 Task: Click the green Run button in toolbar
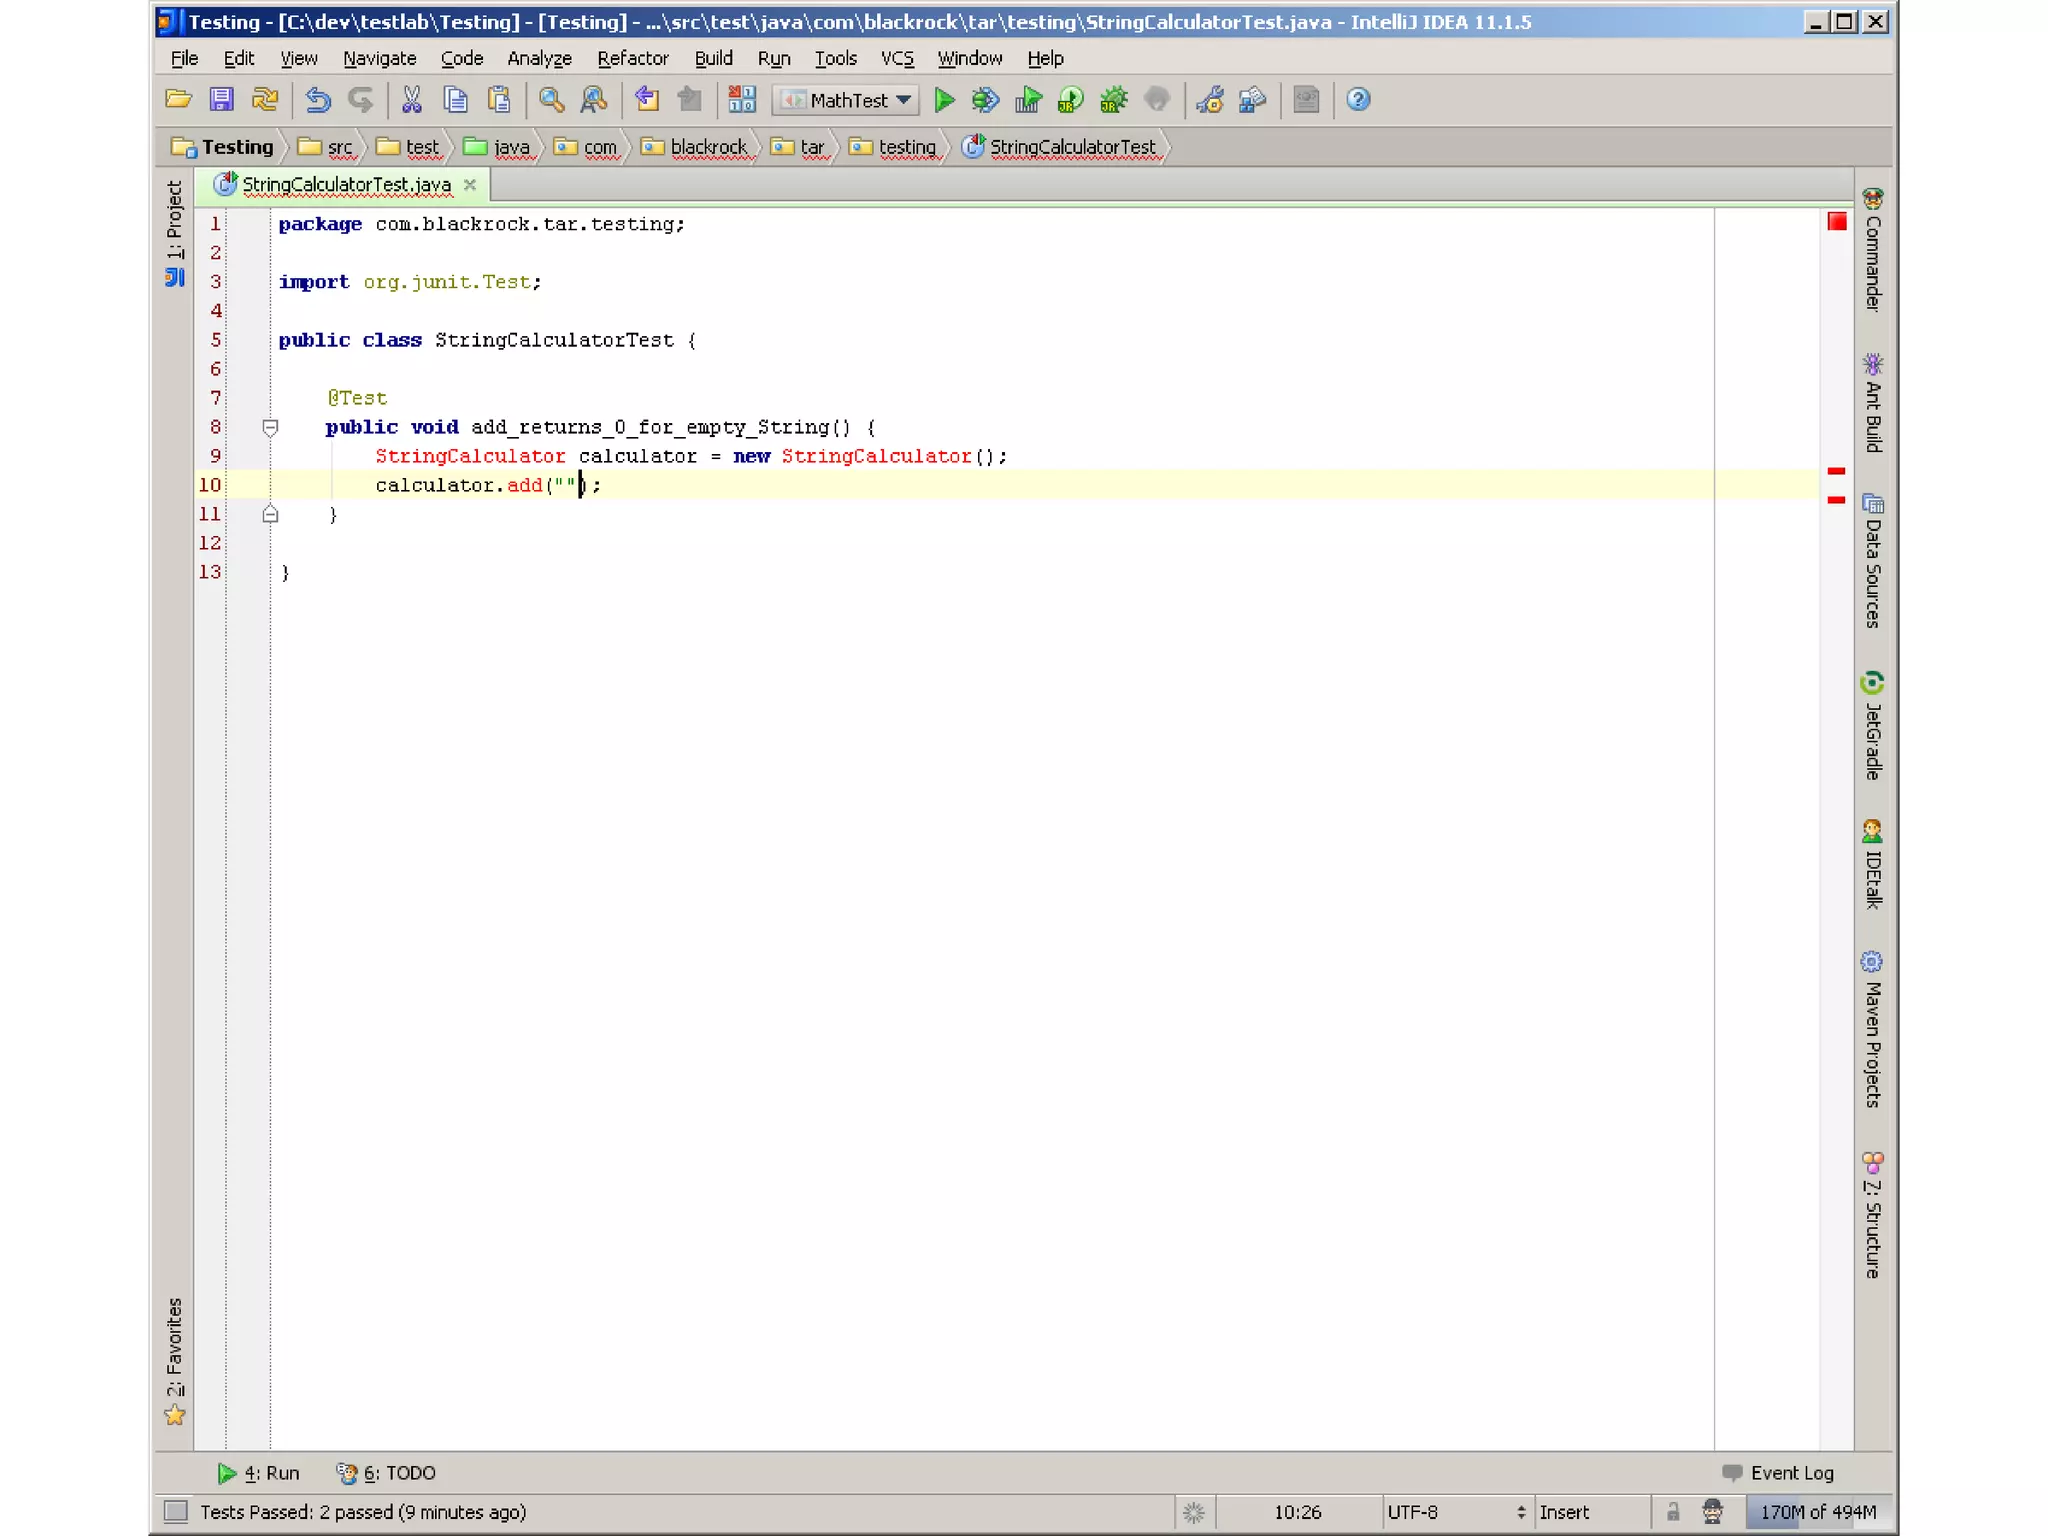pos(943,100)
